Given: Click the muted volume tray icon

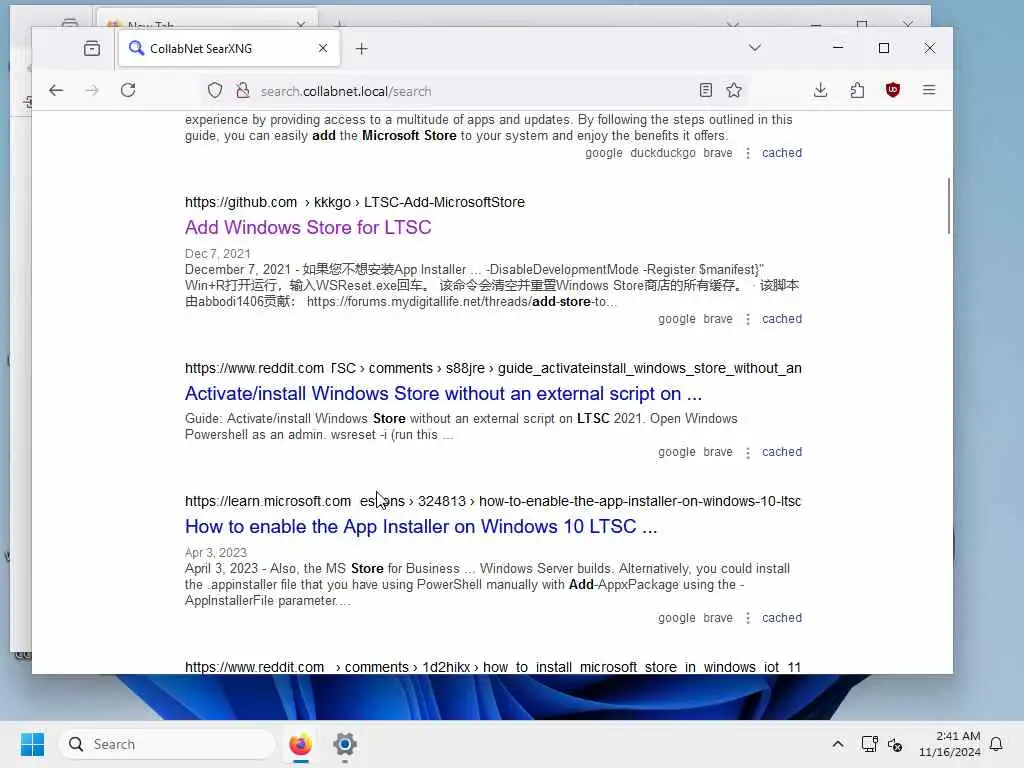Looking at the screenshot, I should coord(895,744).
